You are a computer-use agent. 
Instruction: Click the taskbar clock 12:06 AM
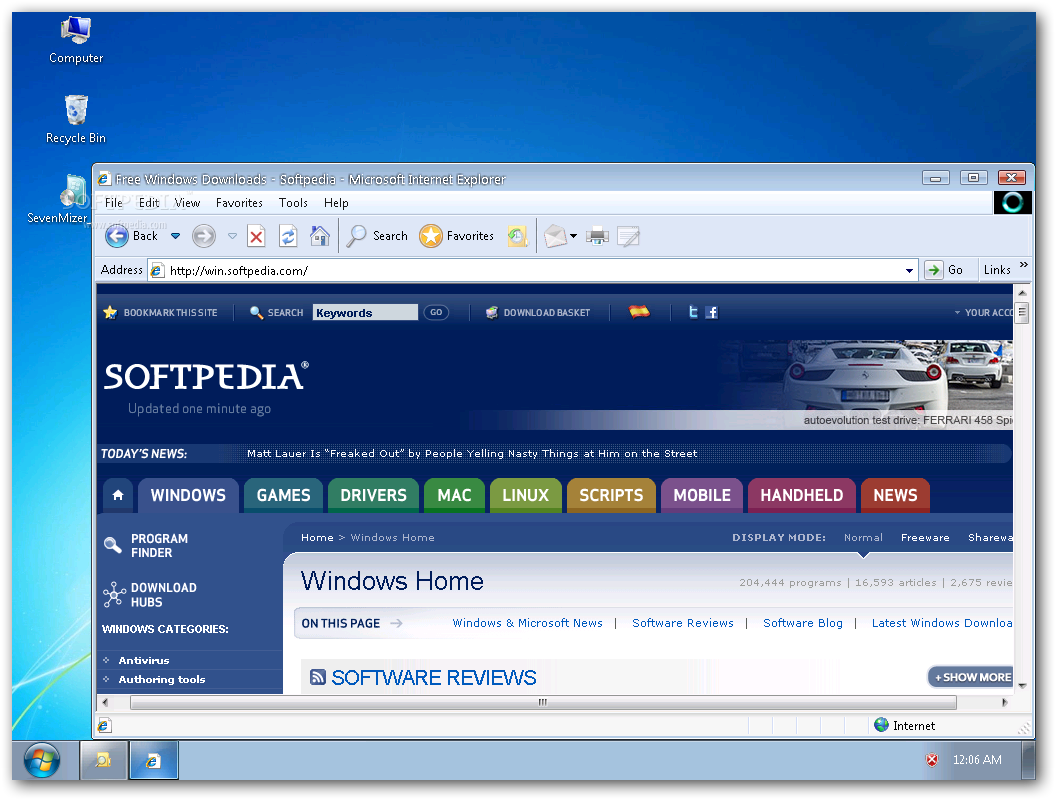click(x=977, y=760)
